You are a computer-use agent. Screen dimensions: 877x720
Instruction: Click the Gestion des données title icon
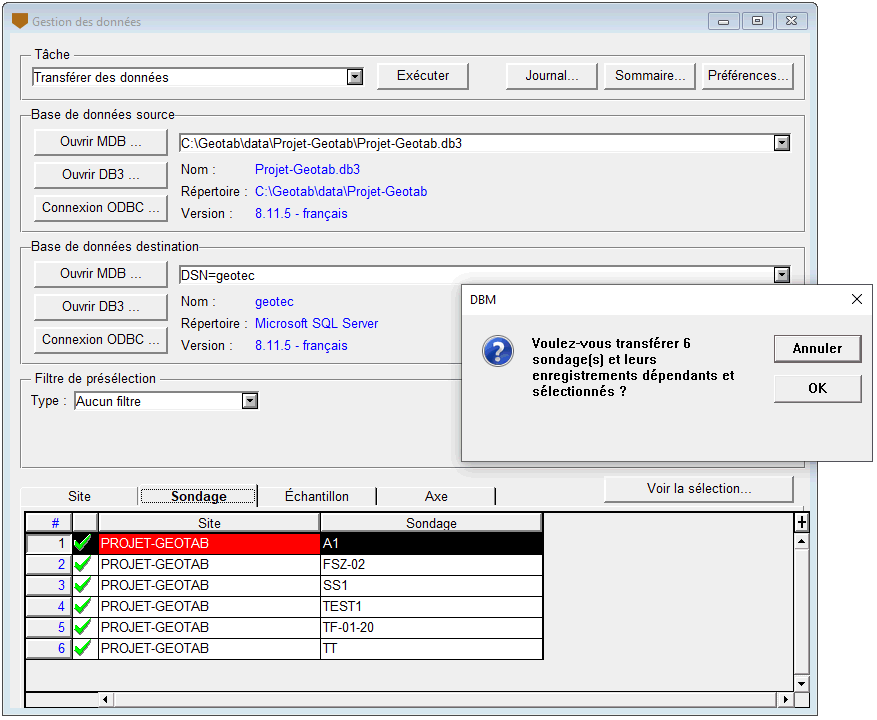coord(19,21)
